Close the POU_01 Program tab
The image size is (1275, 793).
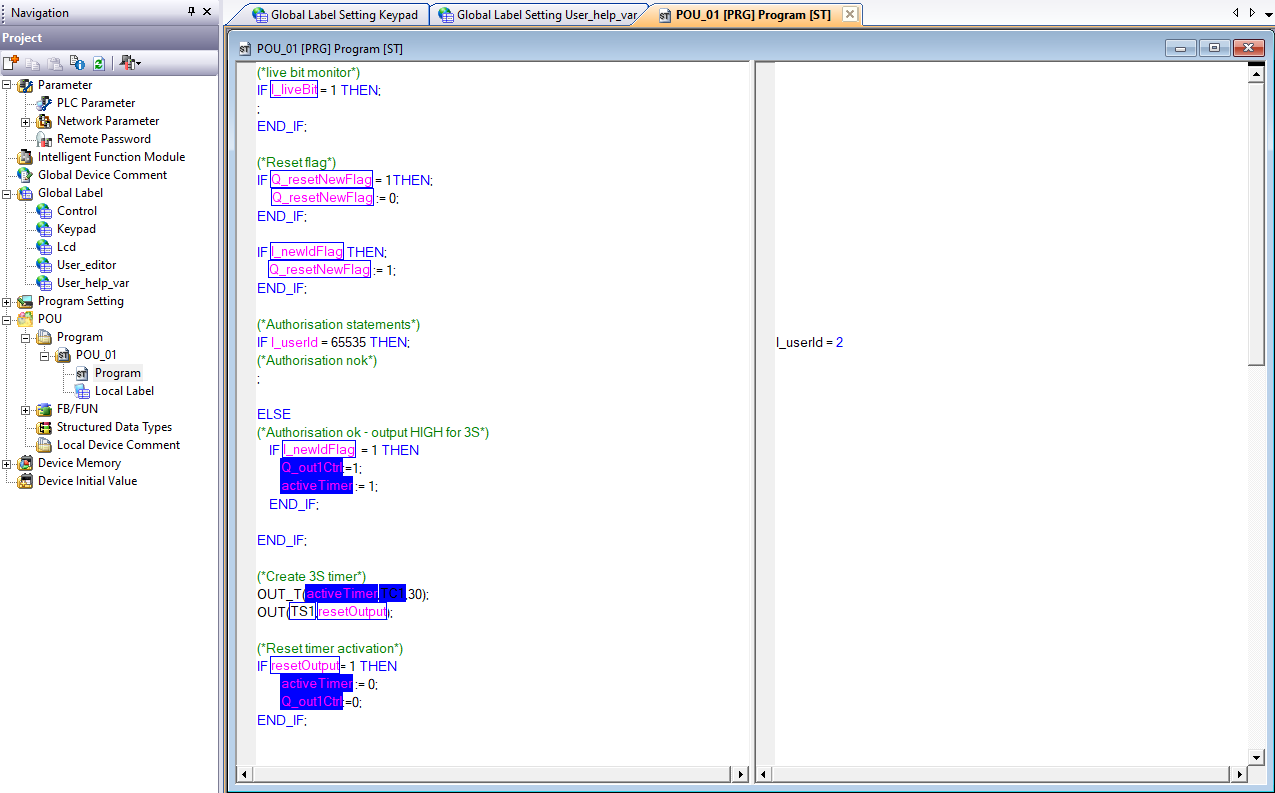pos(849,15)
